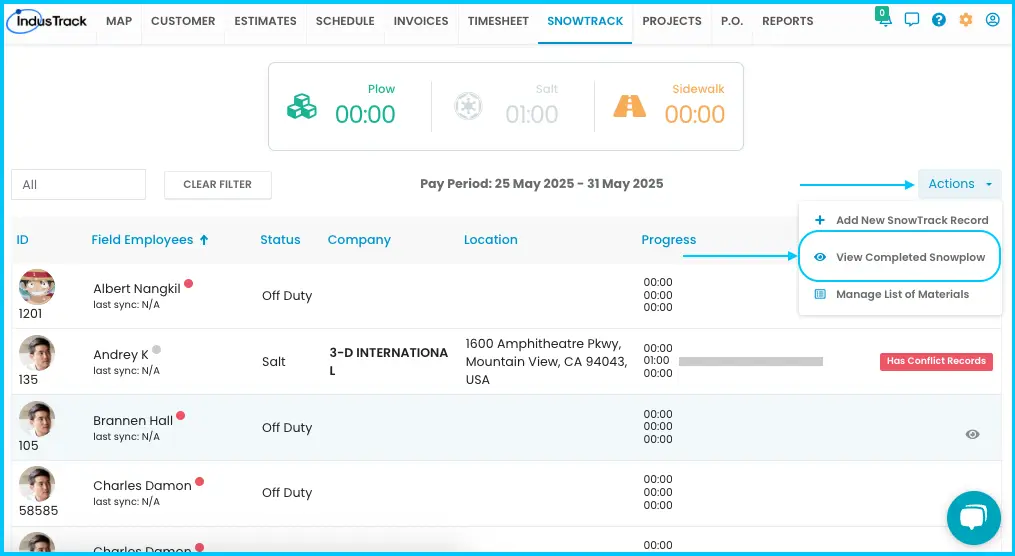Choose Add New SnowTrack Record
Viewport: 1015px width, 556px height.
click(x=900, y=220)
